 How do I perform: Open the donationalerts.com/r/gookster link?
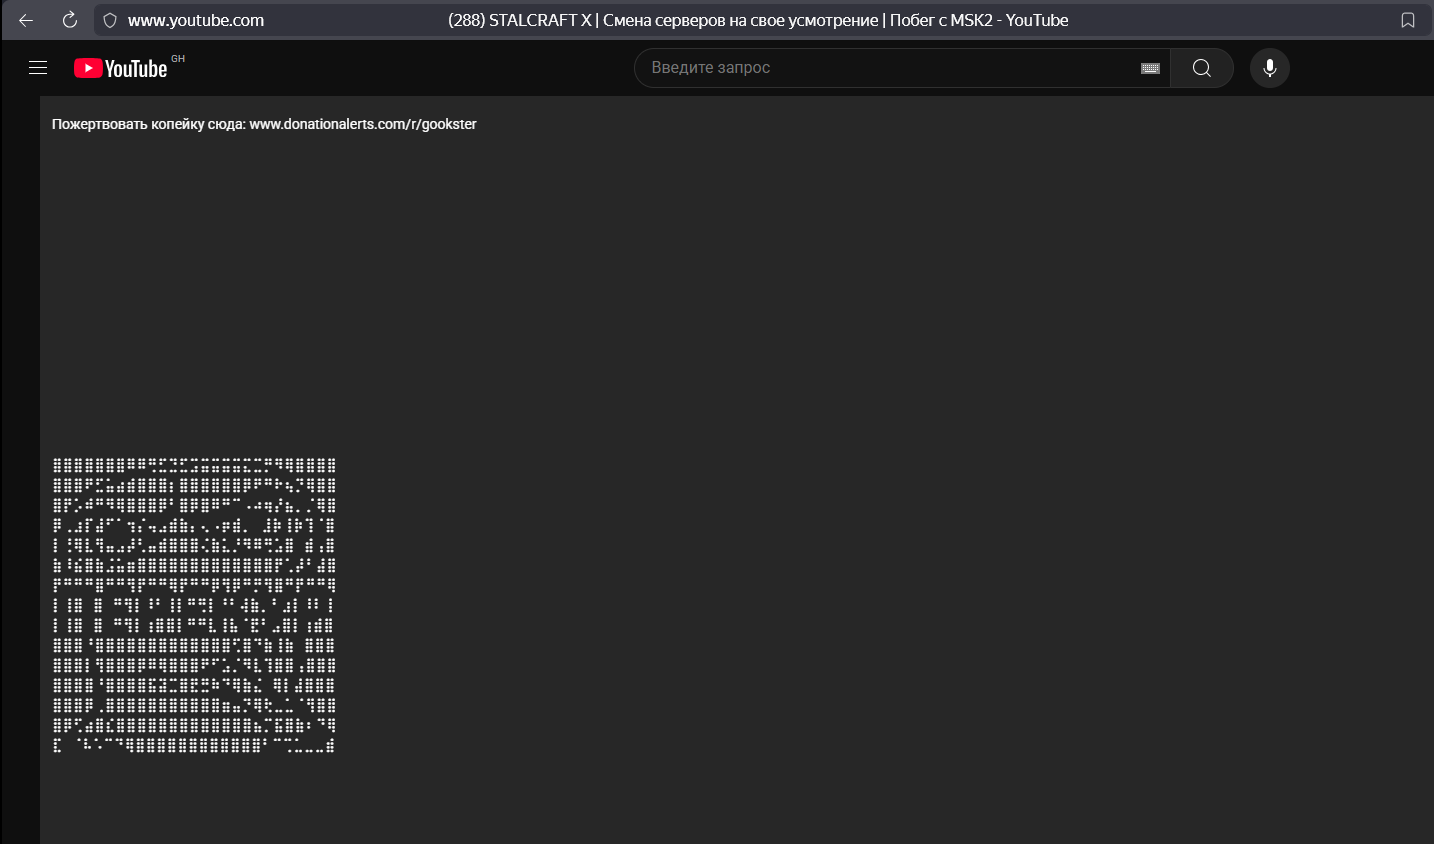tap(362, 124)
